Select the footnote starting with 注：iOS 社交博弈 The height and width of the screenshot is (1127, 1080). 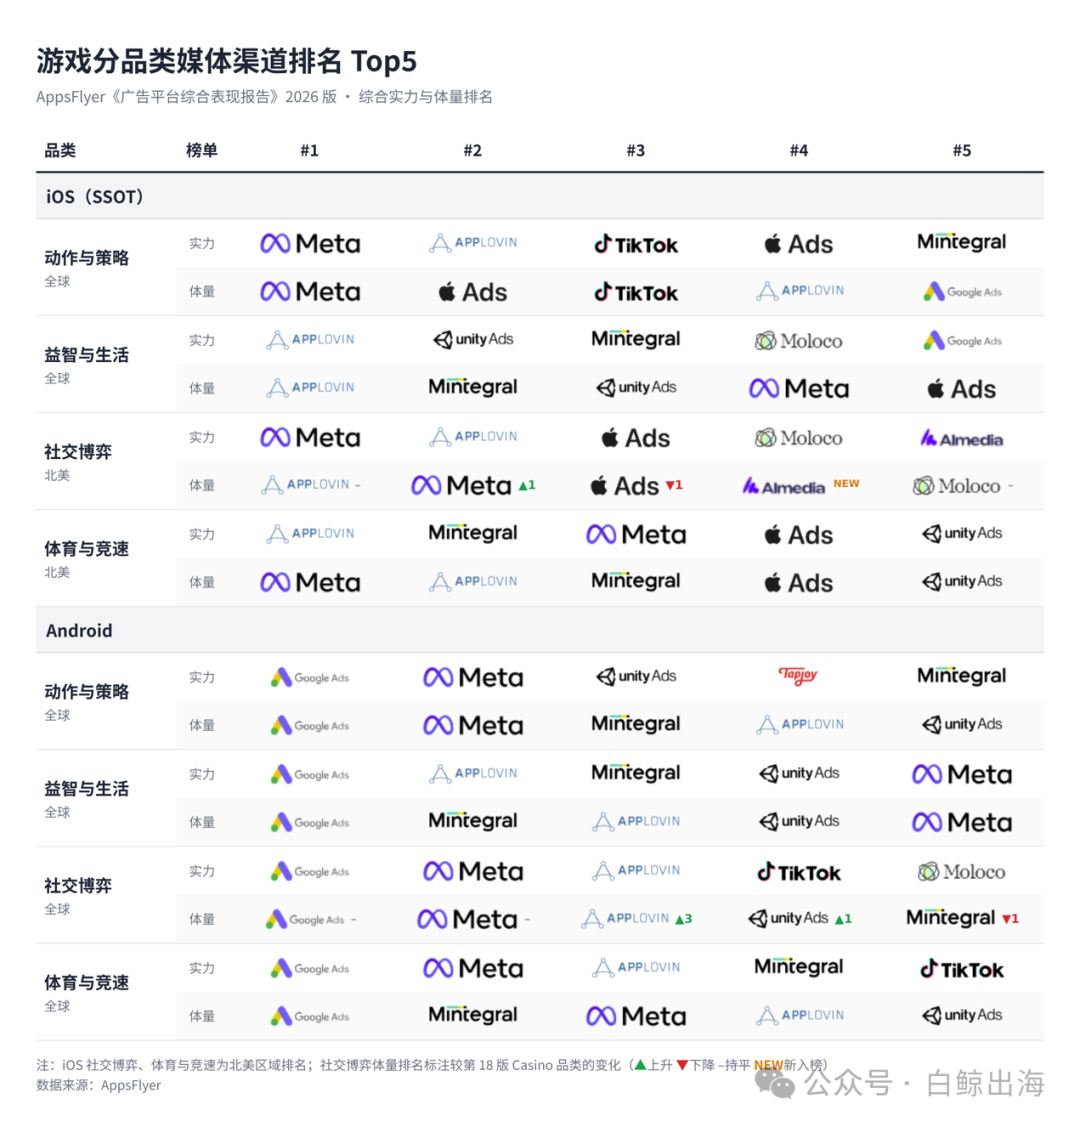pyautogui.click(x=432, y=1065)
